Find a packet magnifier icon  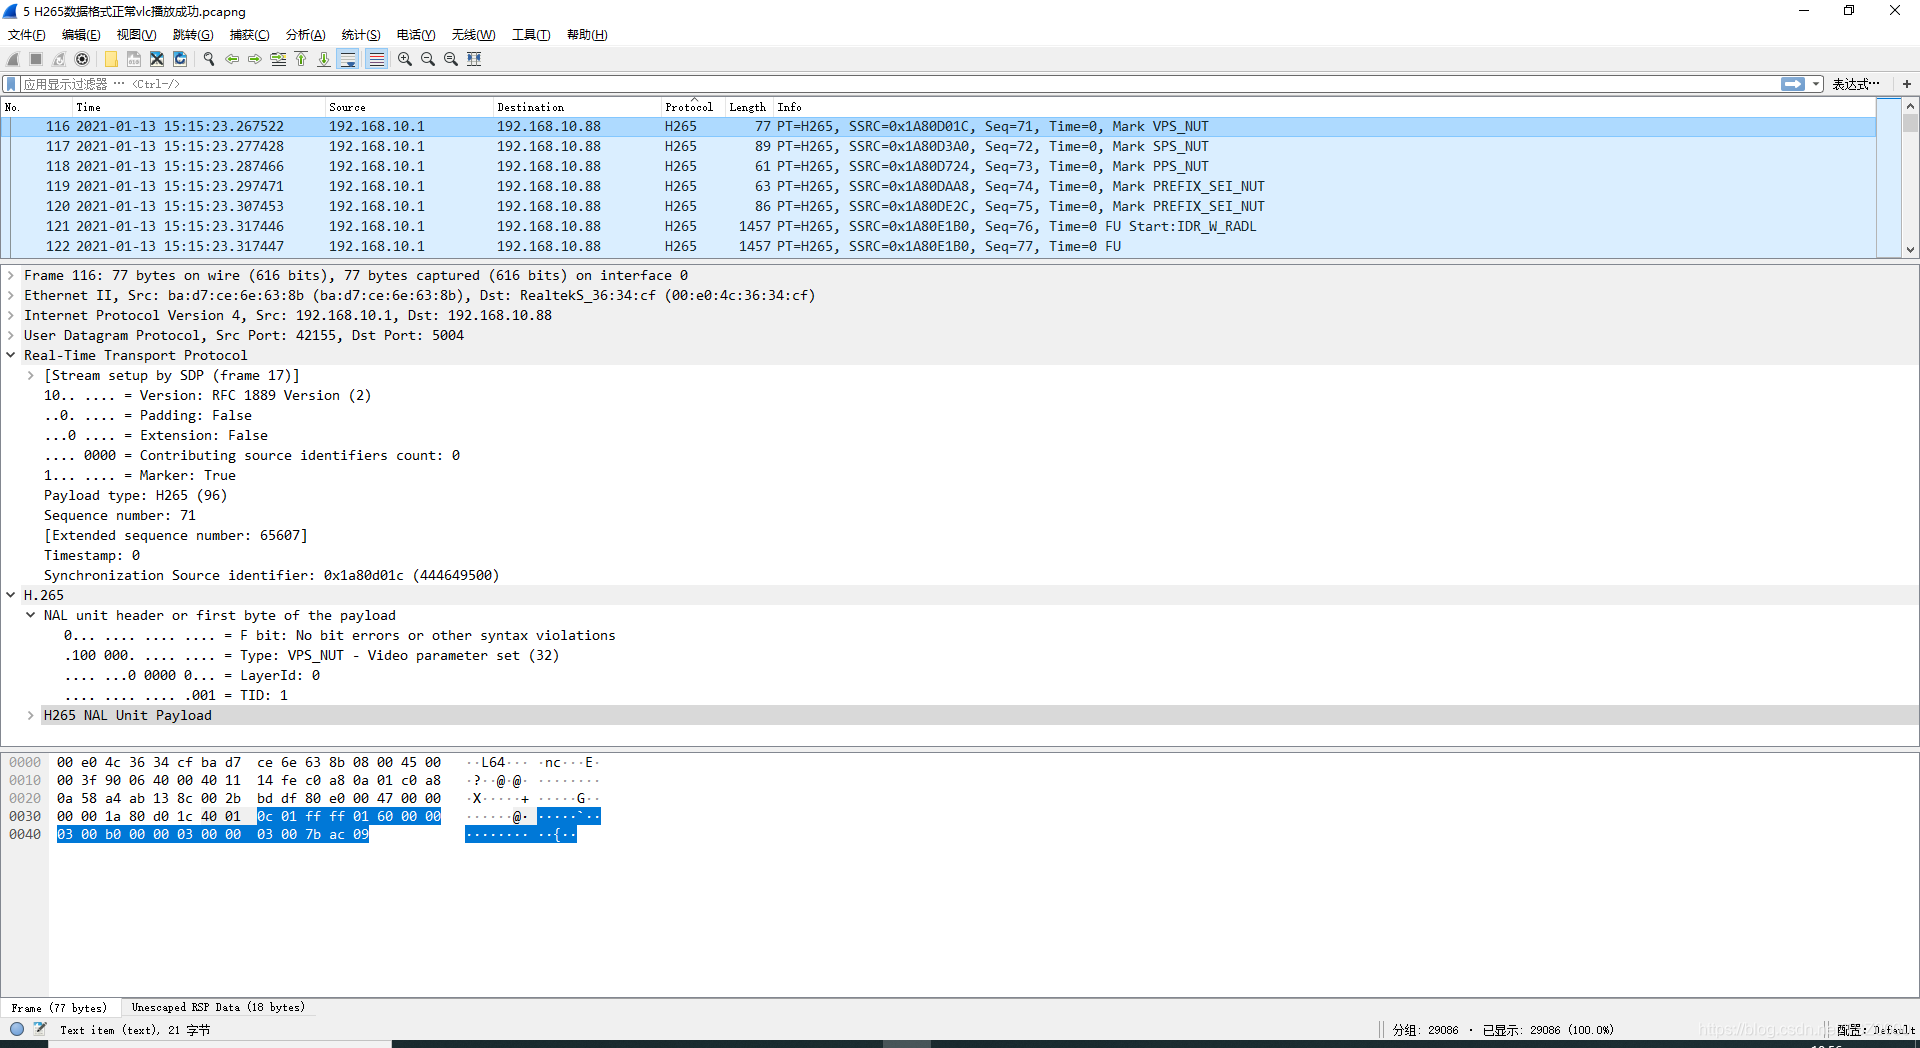(209, 59)
